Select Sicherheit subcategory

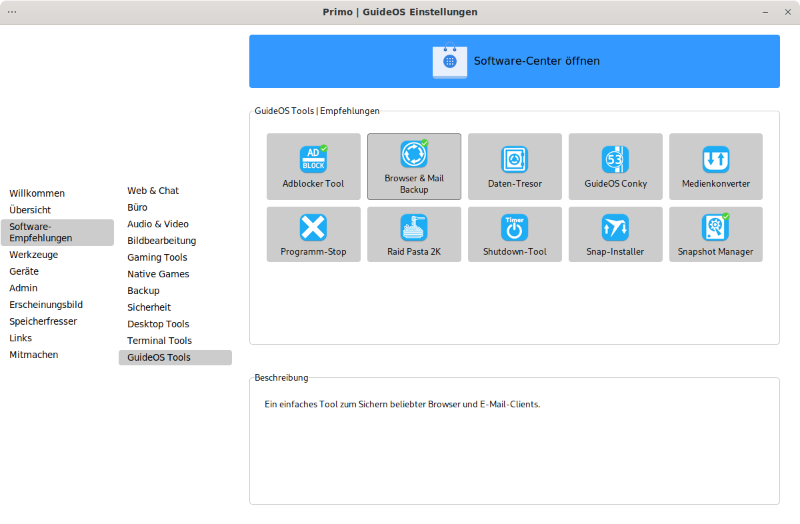click(149, 307)
